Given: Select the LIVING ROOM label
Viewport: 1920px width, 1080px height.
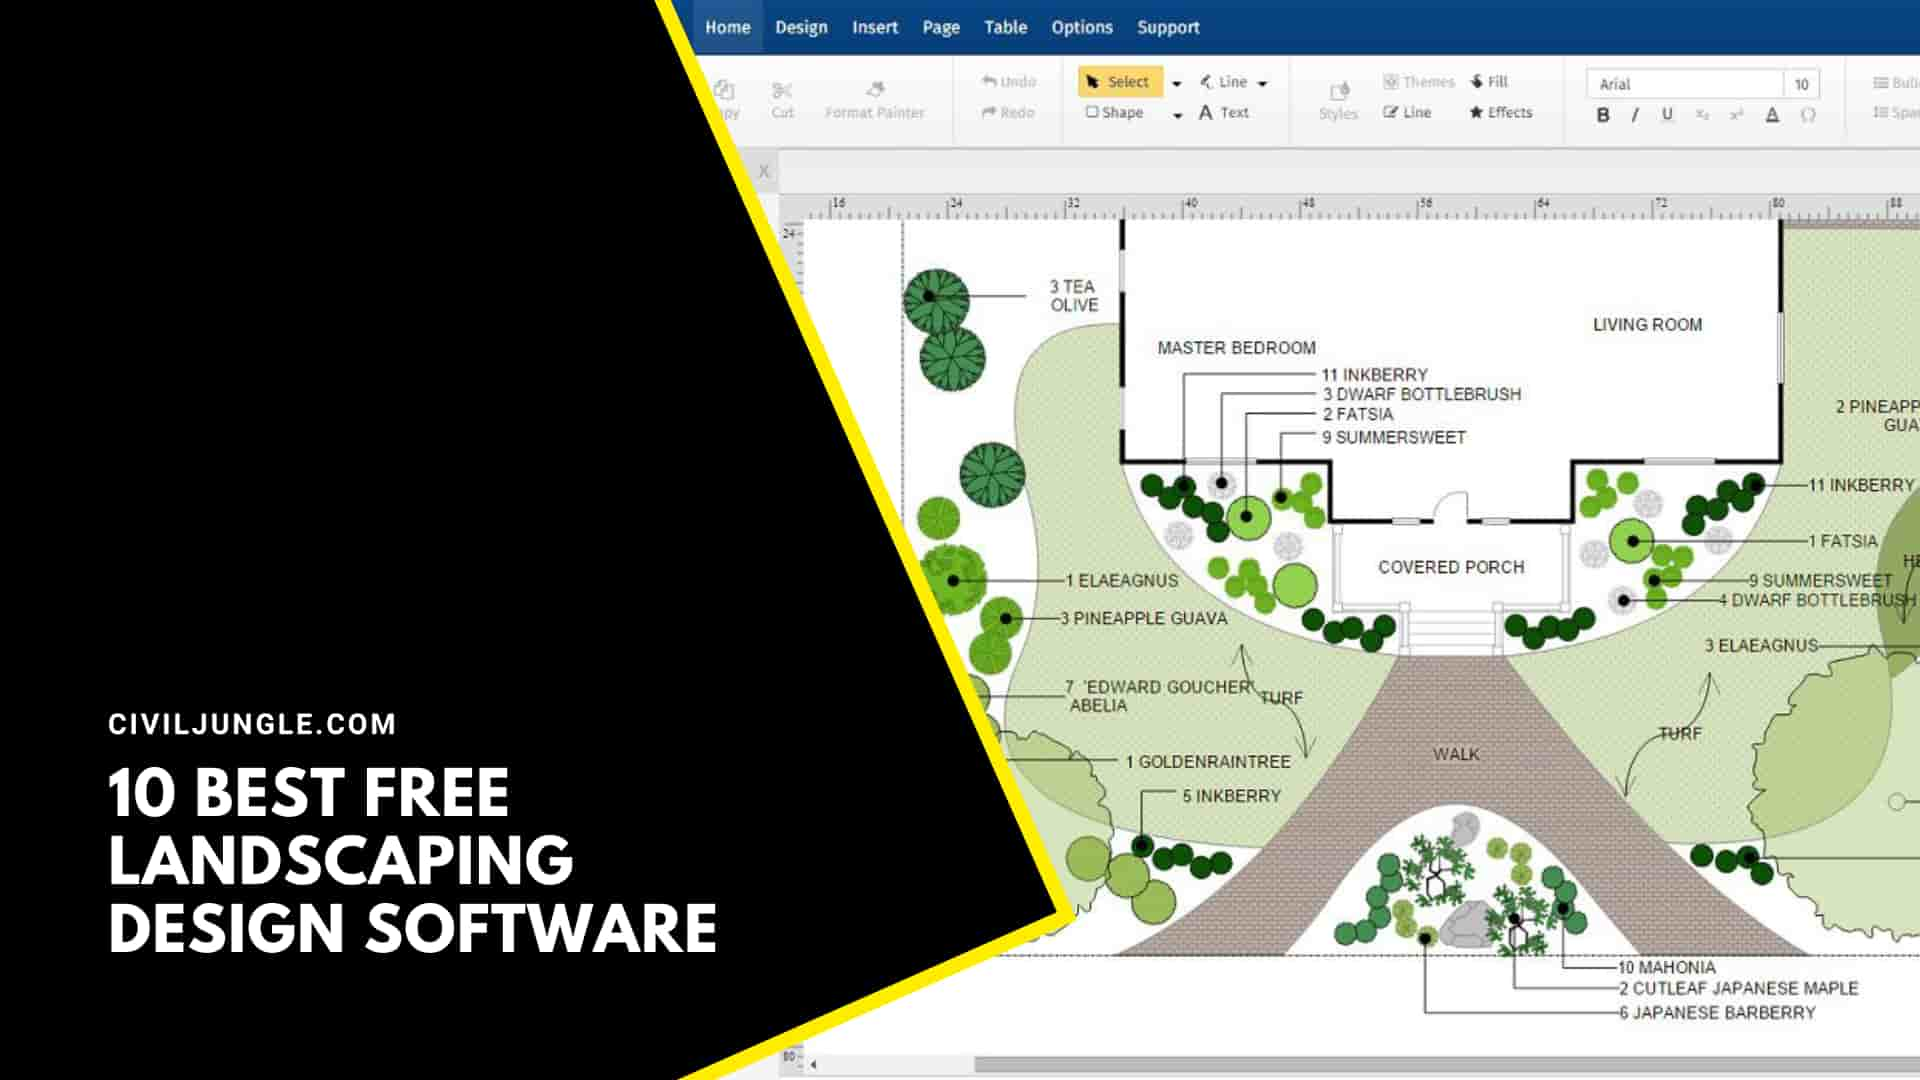Looking at the screenshot, I should tap(1647, 325).
